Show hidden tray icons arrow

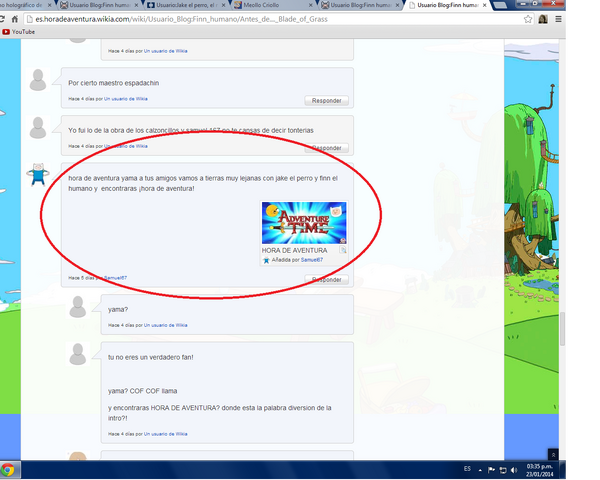click(480, 470)
